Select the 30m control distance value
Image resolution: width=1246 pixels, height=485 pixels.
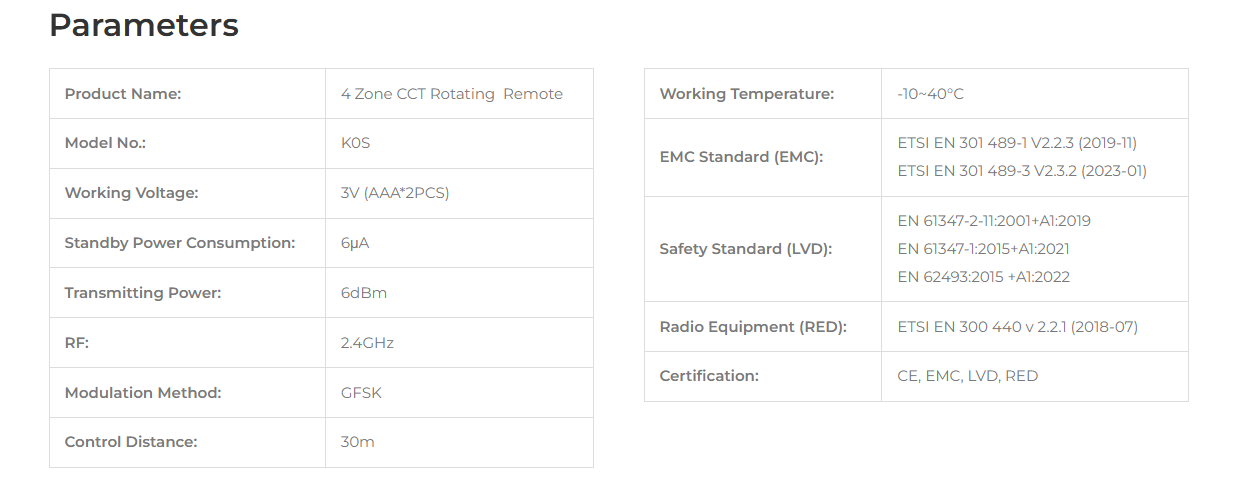coord(358,442)
